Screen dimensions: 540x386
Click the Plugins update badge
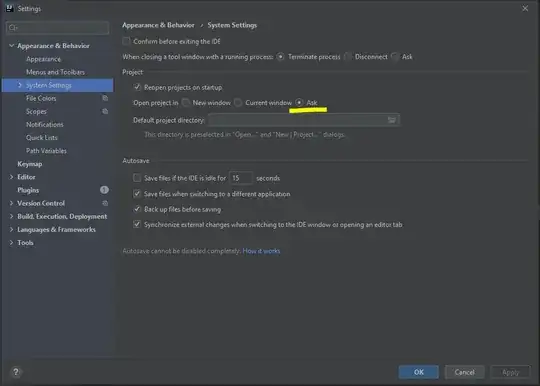[x=104, y=190]
